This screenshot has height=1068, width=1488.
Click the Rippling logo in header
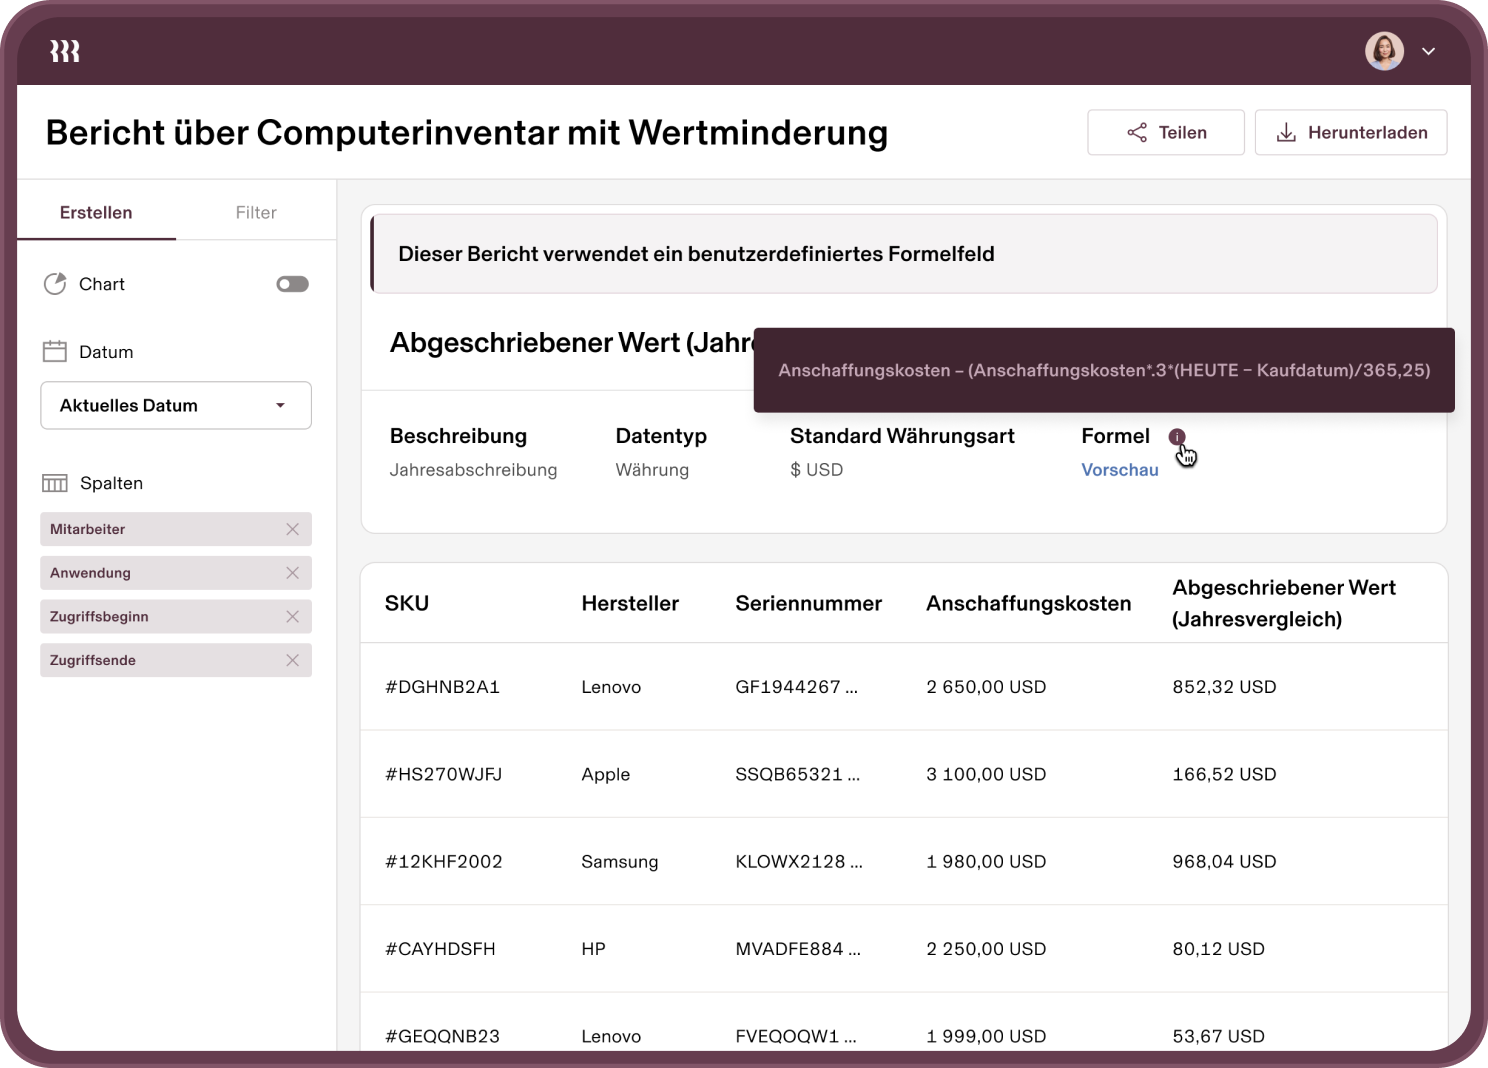[65, 52]
